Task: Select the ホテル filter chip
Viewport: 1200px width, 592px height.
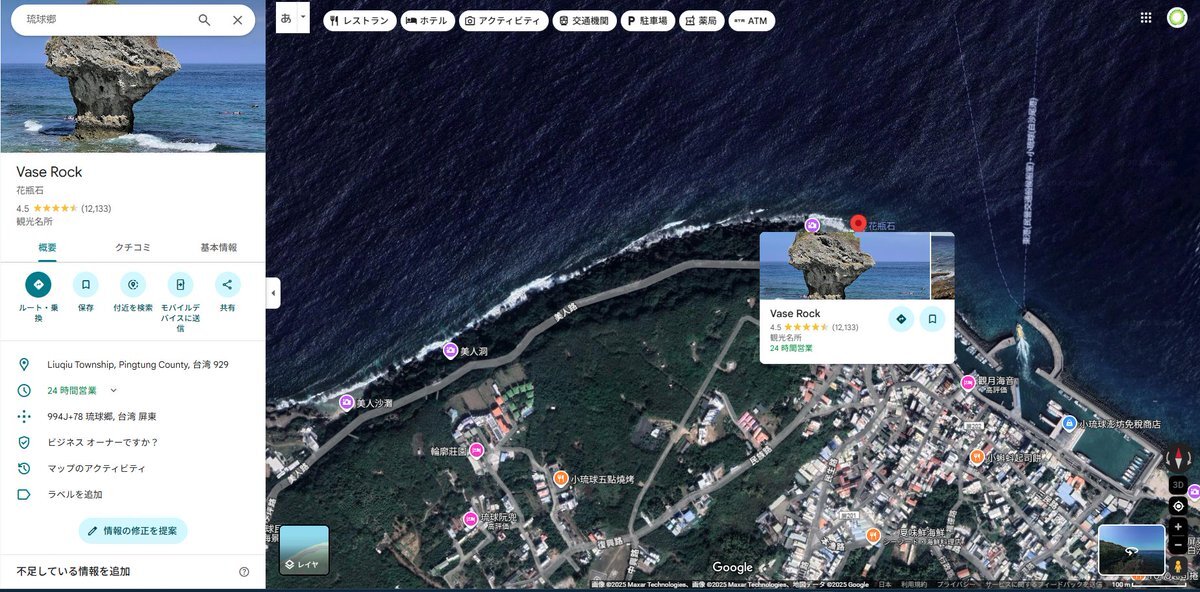Action: pyautogui.click(x=427, y=20)
